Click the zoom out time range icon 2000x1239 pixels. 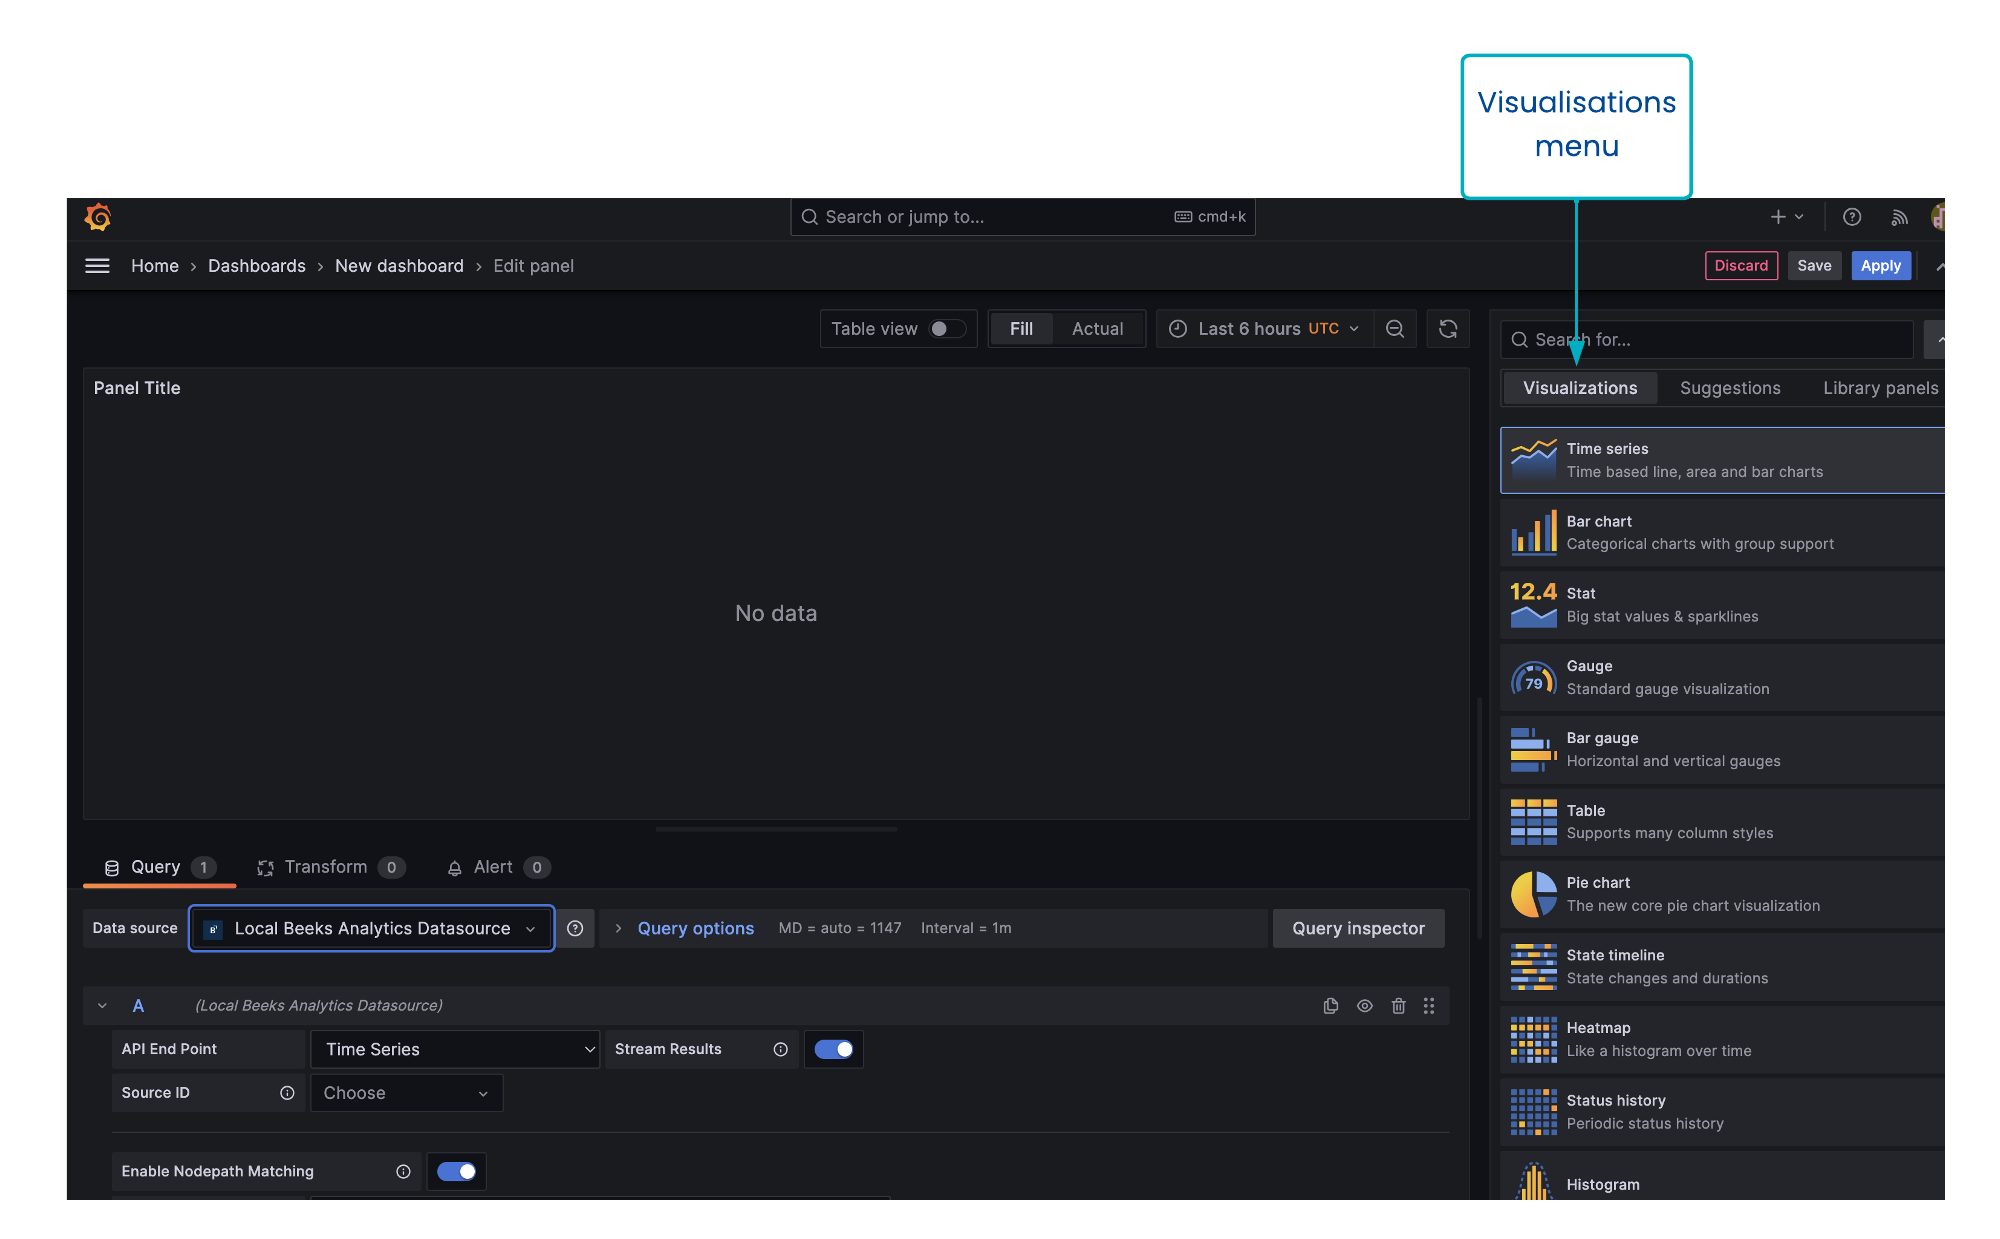1395,329
